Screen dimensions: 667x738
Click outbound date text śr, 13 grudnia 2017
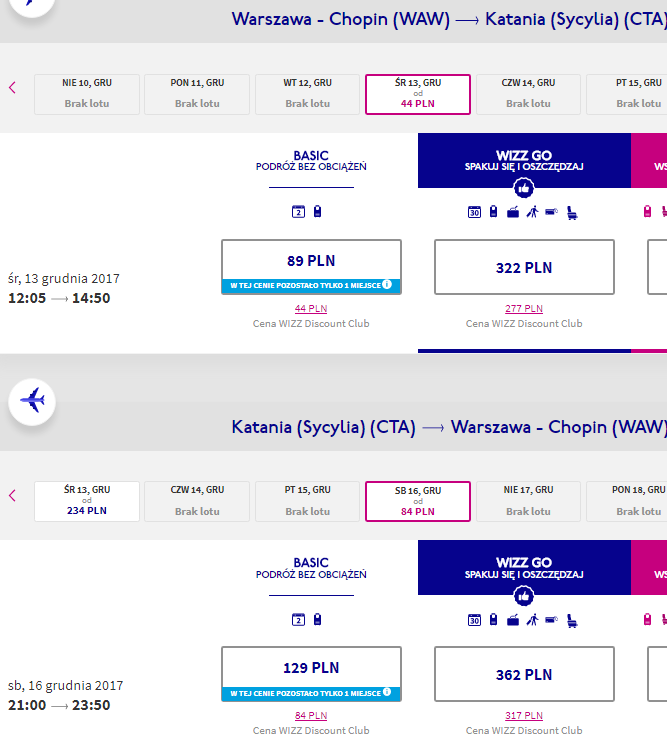[64, 279]
